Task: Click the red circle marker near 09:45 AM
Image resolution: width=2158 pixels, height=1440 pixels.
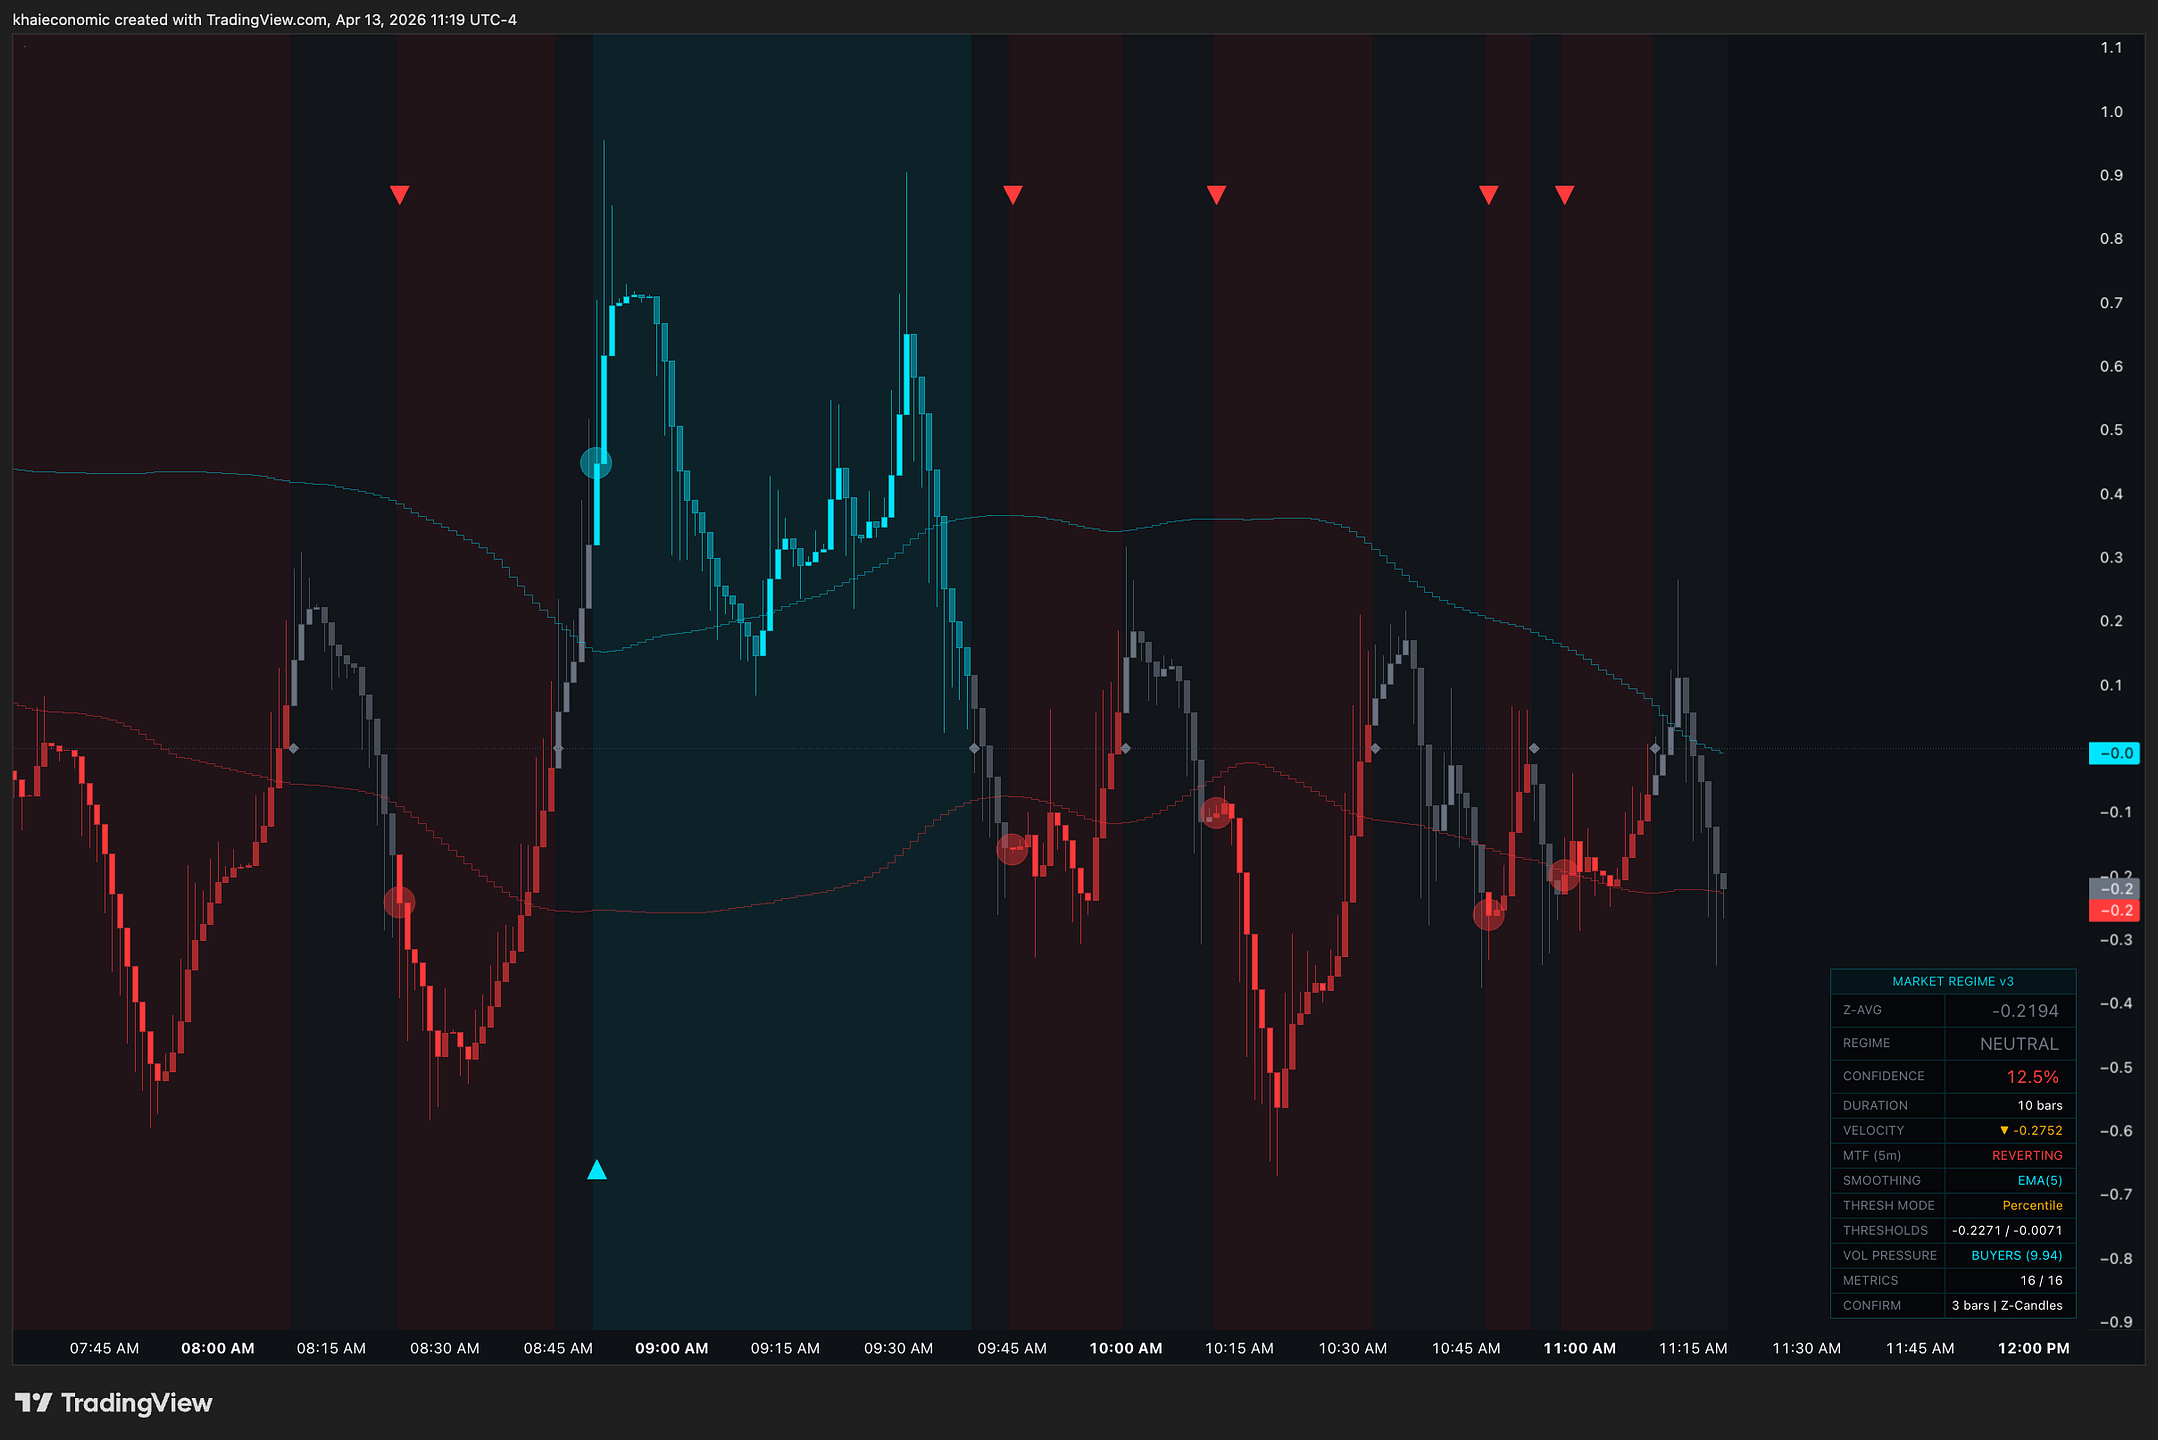Action: (1012, 850)
